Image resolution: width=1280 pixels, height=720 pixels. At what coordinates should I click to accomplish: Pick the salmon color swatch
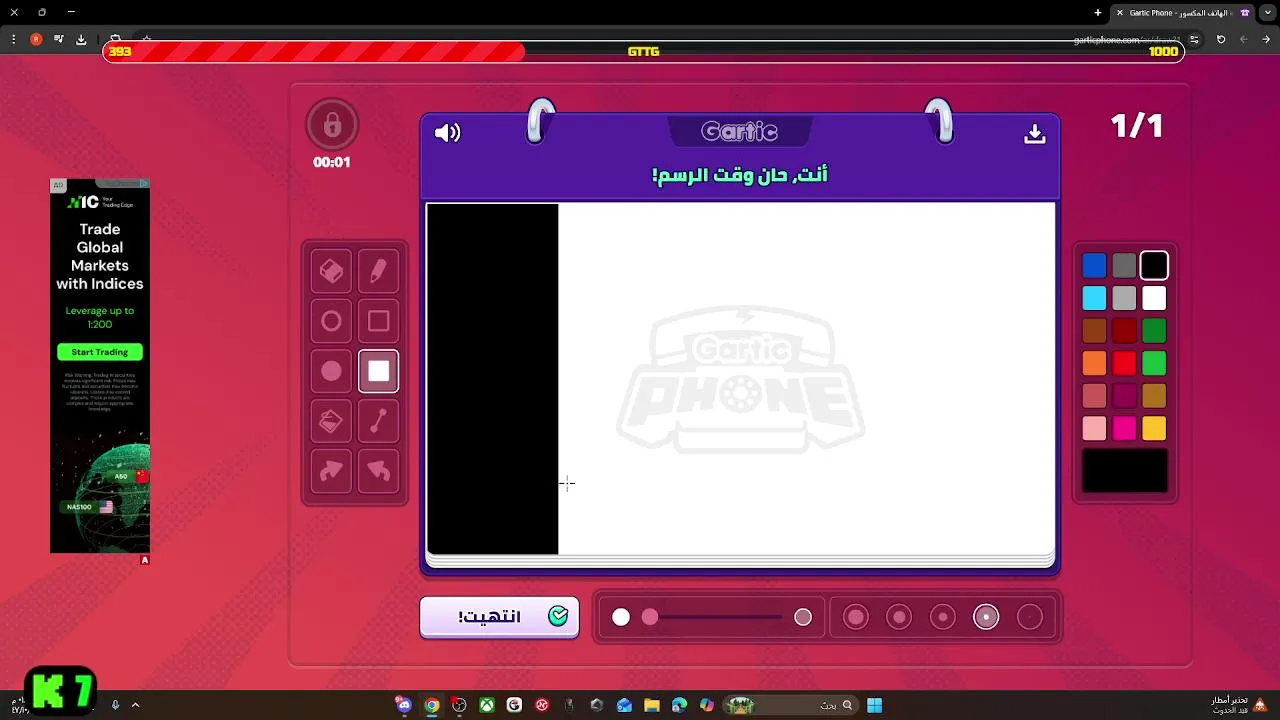tap(1094, 396)
